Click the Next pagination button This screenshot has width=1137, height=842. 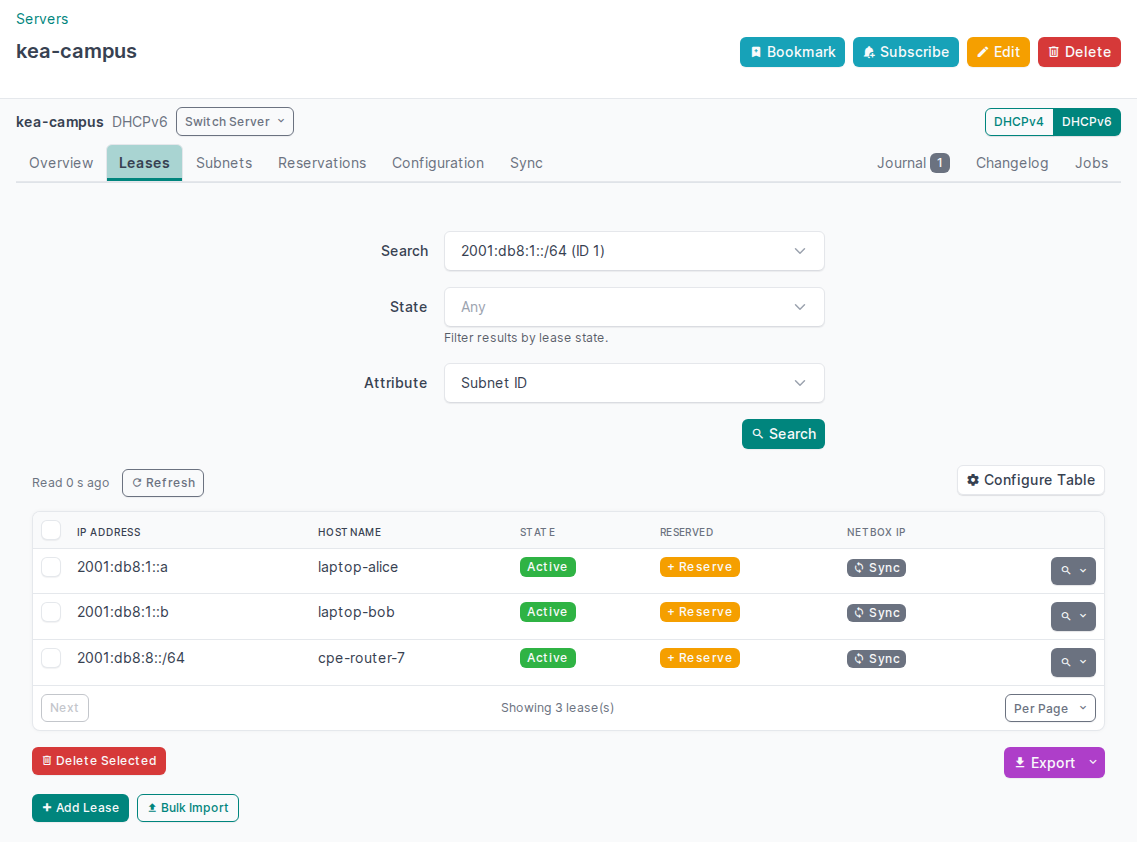[x=65, y=708]
